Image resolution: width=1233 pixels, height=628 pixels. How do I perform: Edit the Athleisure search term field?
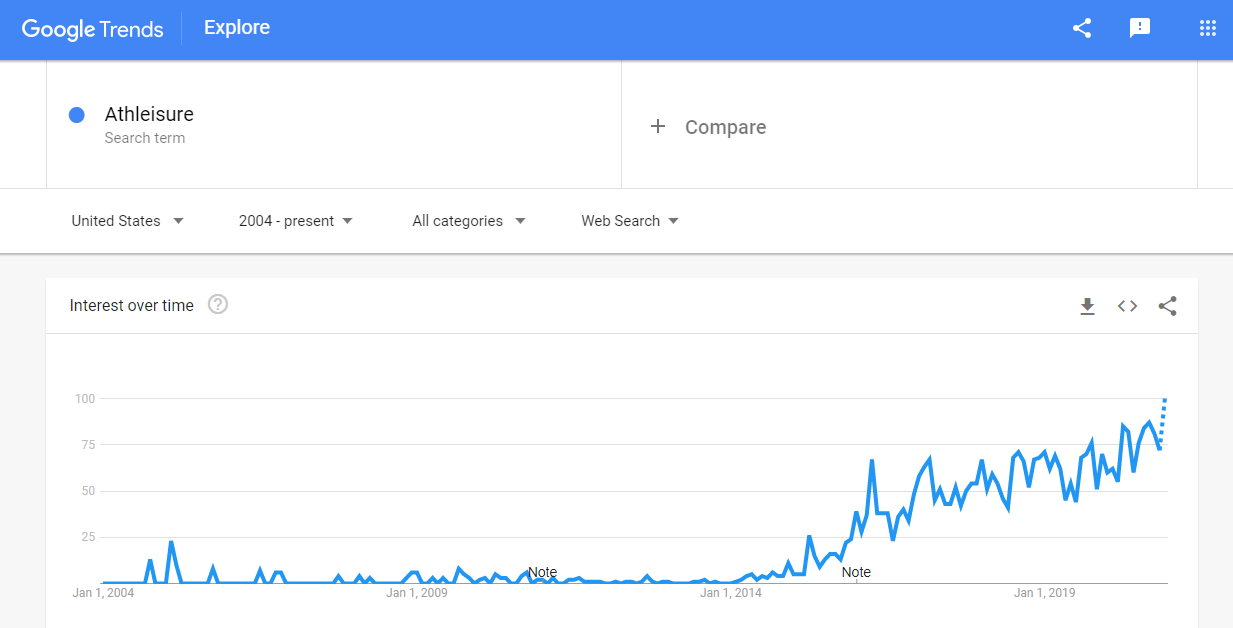pyautogui.click(x=334, y=125)
